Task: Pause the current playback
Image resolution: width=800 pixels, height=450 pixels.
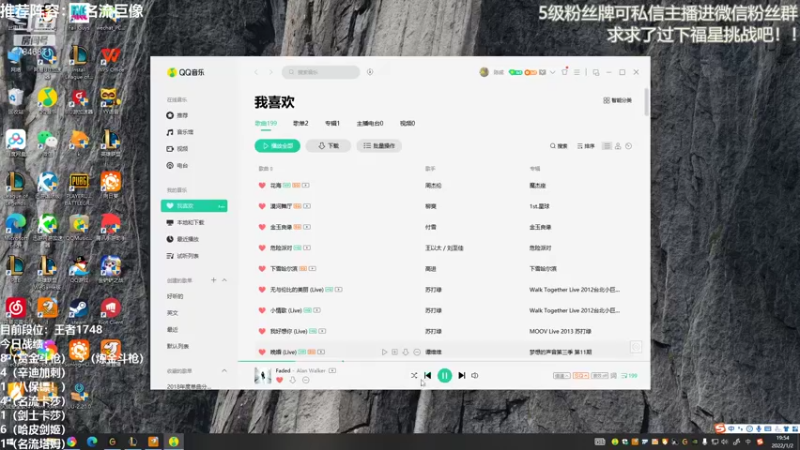Action: (445, 376)
